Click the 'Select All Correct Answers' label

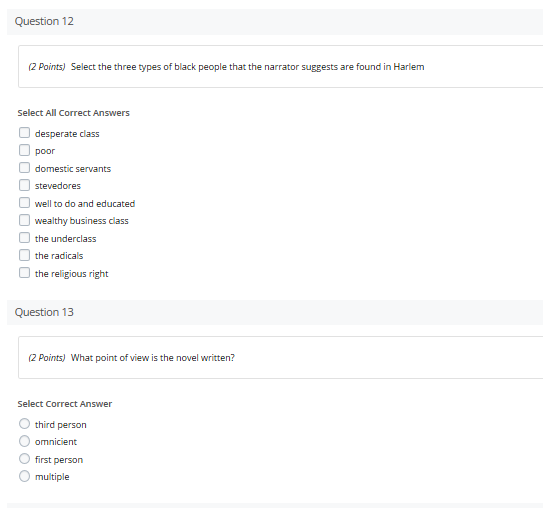(x=73, y=113)
